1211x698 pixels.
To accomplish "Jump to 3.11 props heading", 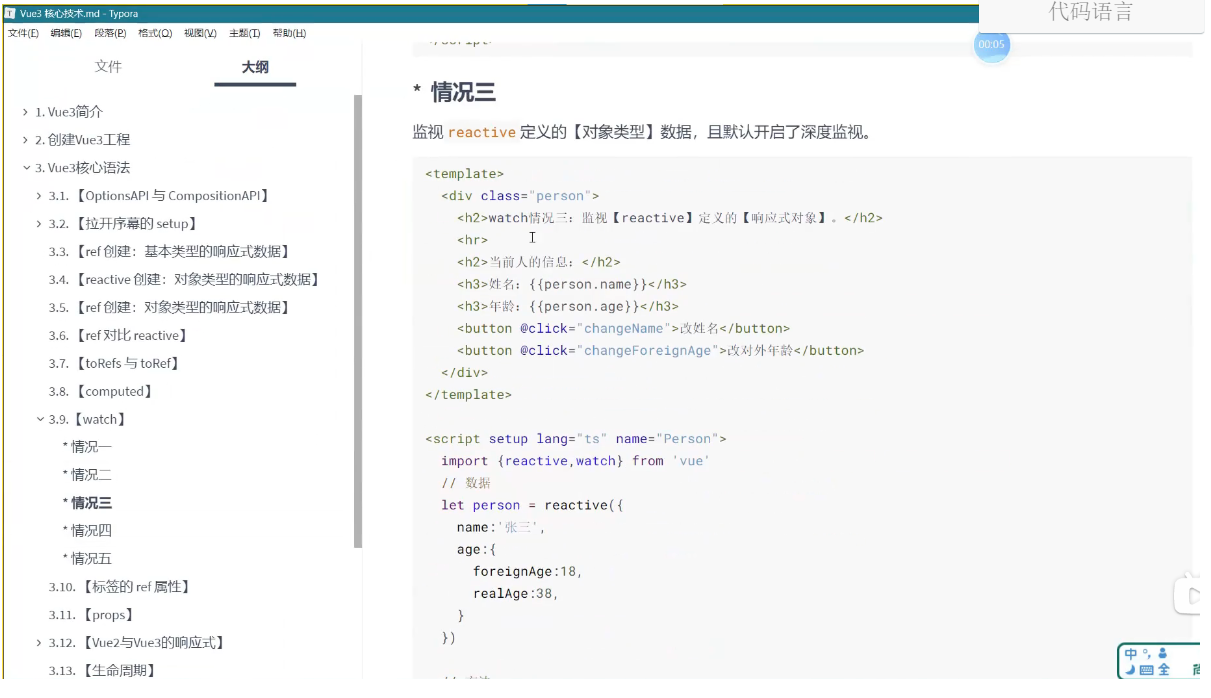I will (x=92, y=615).
